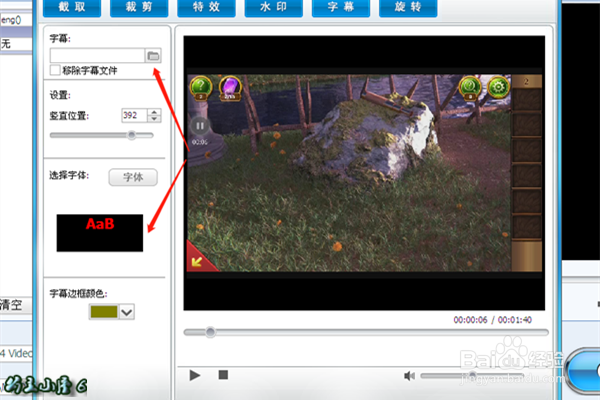Screen dimensions: 600x400
Task: Play the video preview
Action: [x=195, y=375]
